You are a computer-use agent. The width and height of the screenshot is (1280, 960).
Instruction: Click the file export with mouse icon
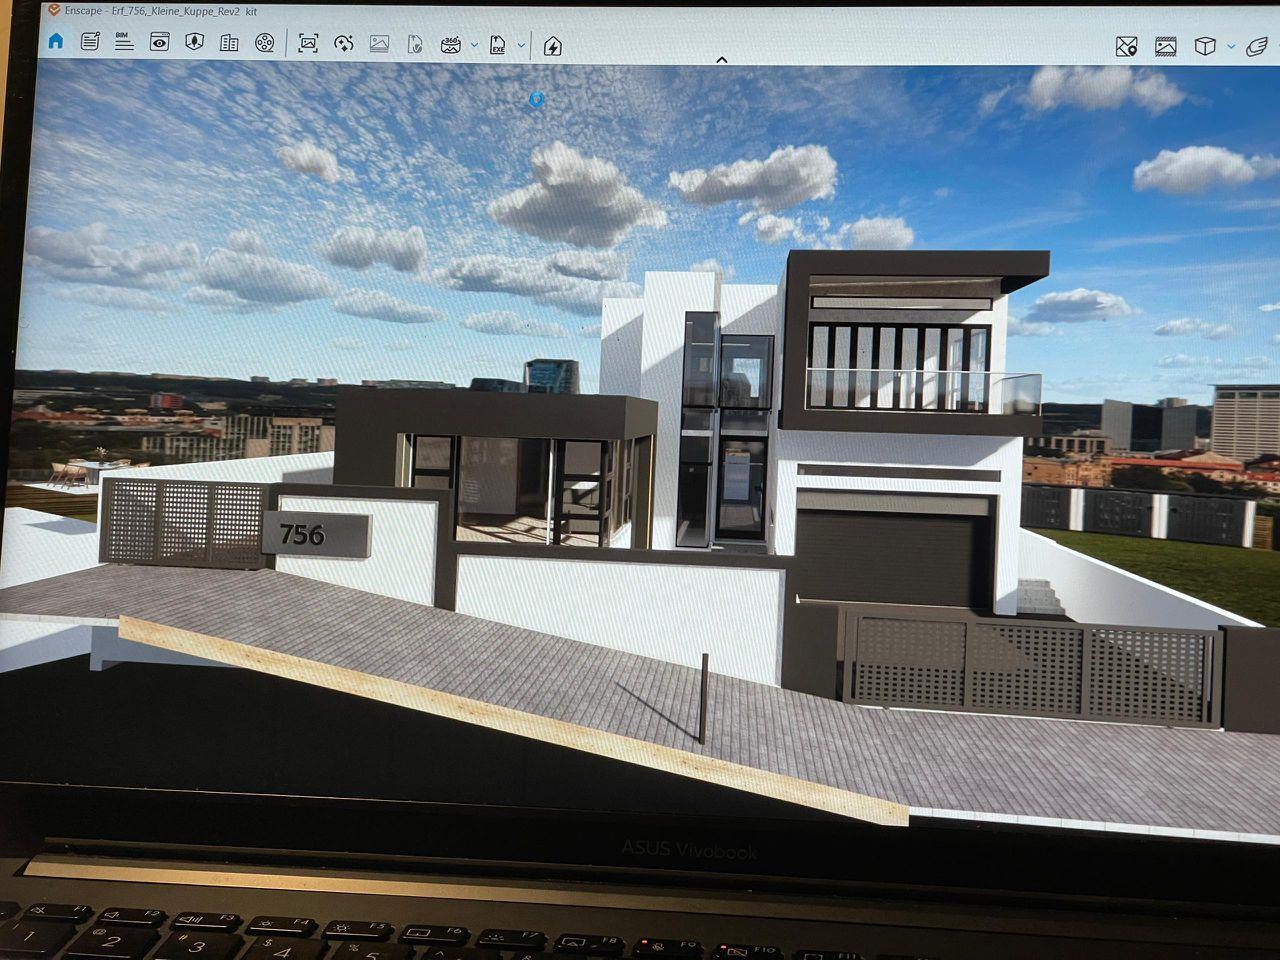coord(415,44)
